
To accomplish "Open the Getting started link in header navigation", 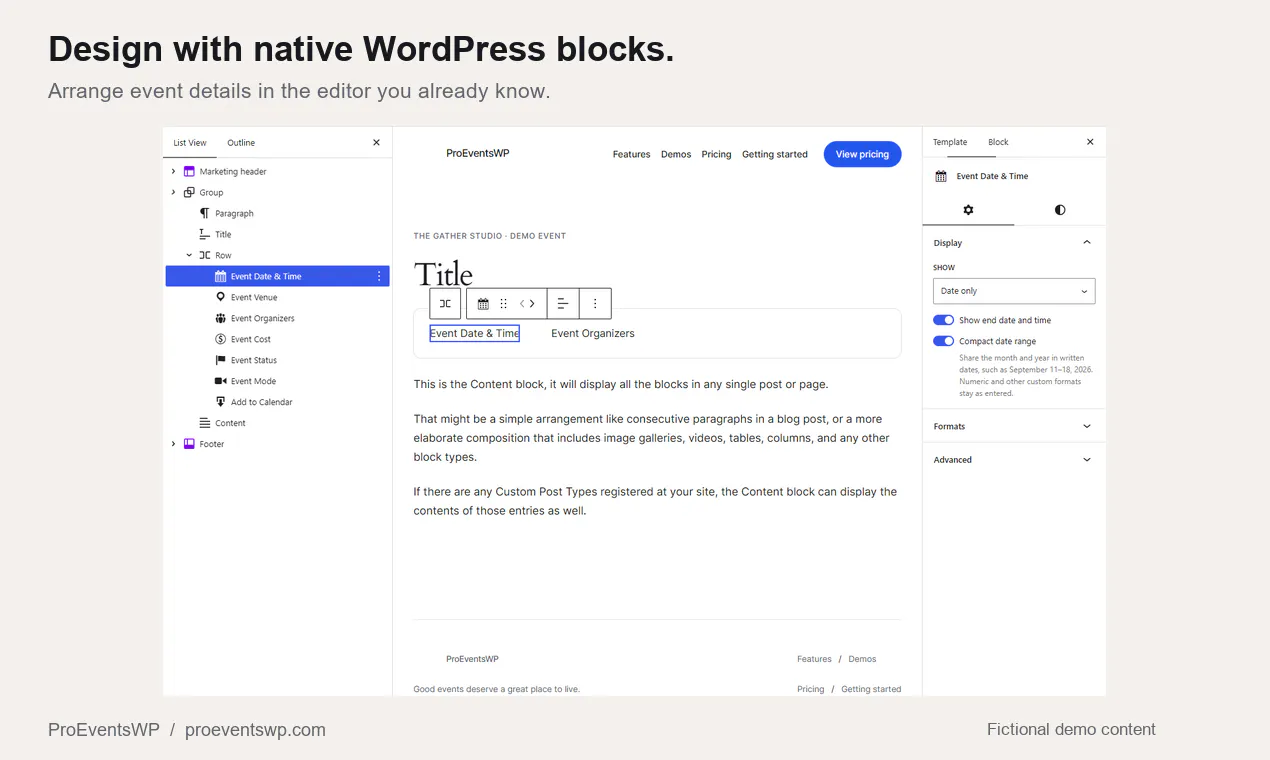I will coord(775,155).
